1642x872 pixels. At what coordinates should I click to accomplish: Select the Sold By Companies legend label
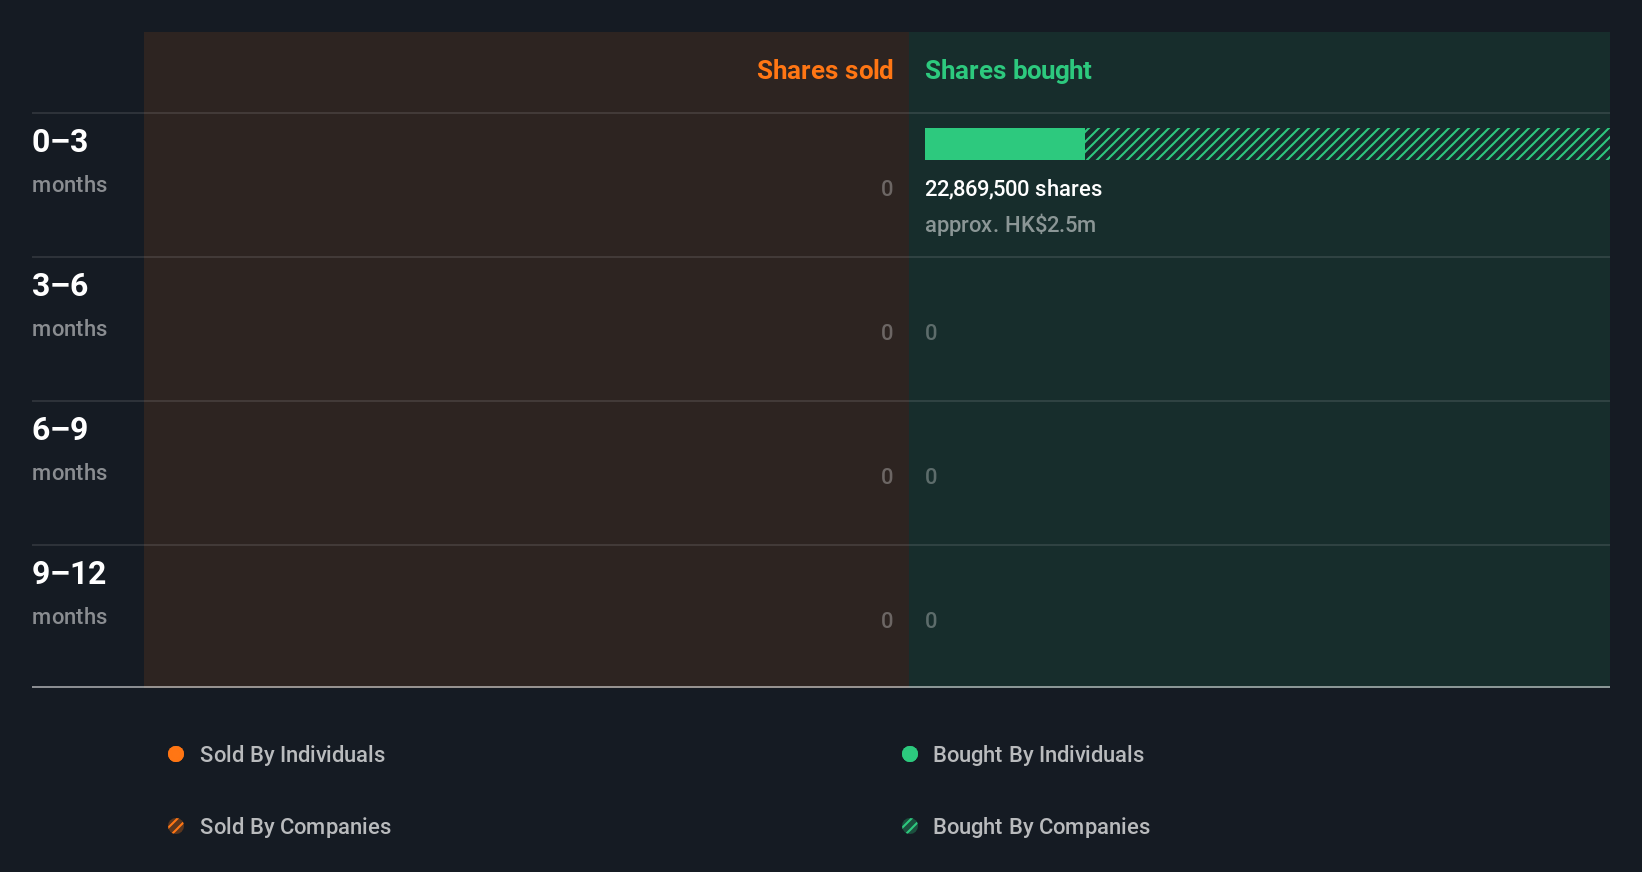(x=295, y=827)
